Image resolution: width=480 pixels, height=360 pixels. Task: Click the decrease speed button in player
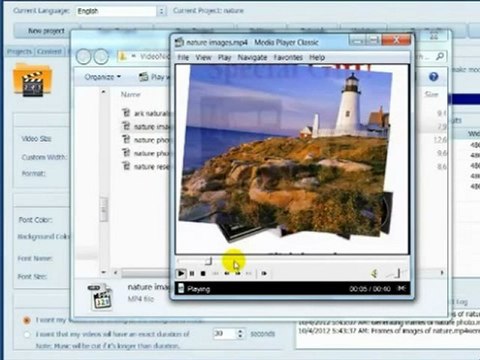tap(227, 273)
